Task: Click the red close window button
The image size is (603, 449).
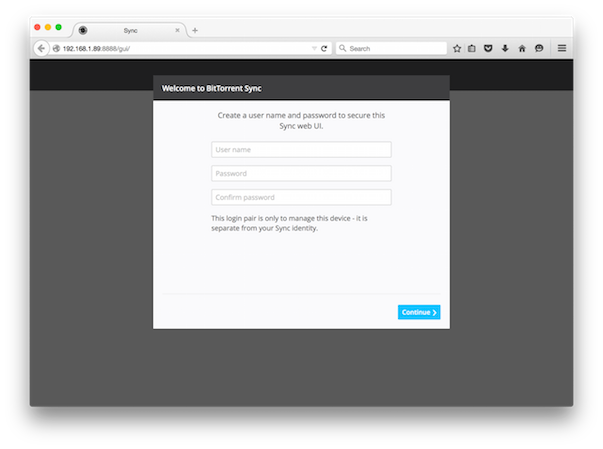Action: click(37, 27)
